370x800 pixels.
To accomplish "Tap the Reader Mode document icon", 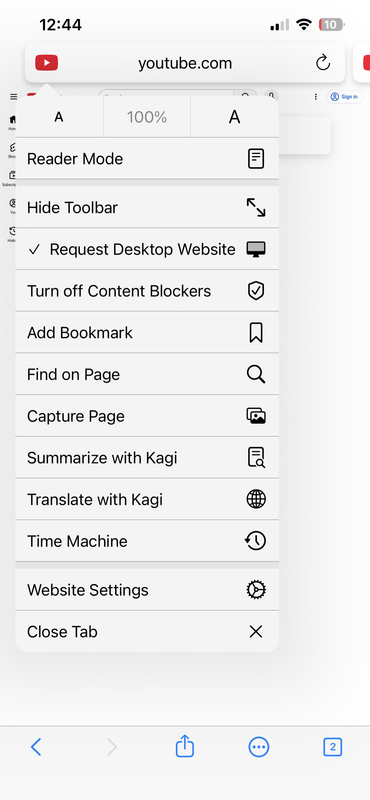I will tap(256, 159).
